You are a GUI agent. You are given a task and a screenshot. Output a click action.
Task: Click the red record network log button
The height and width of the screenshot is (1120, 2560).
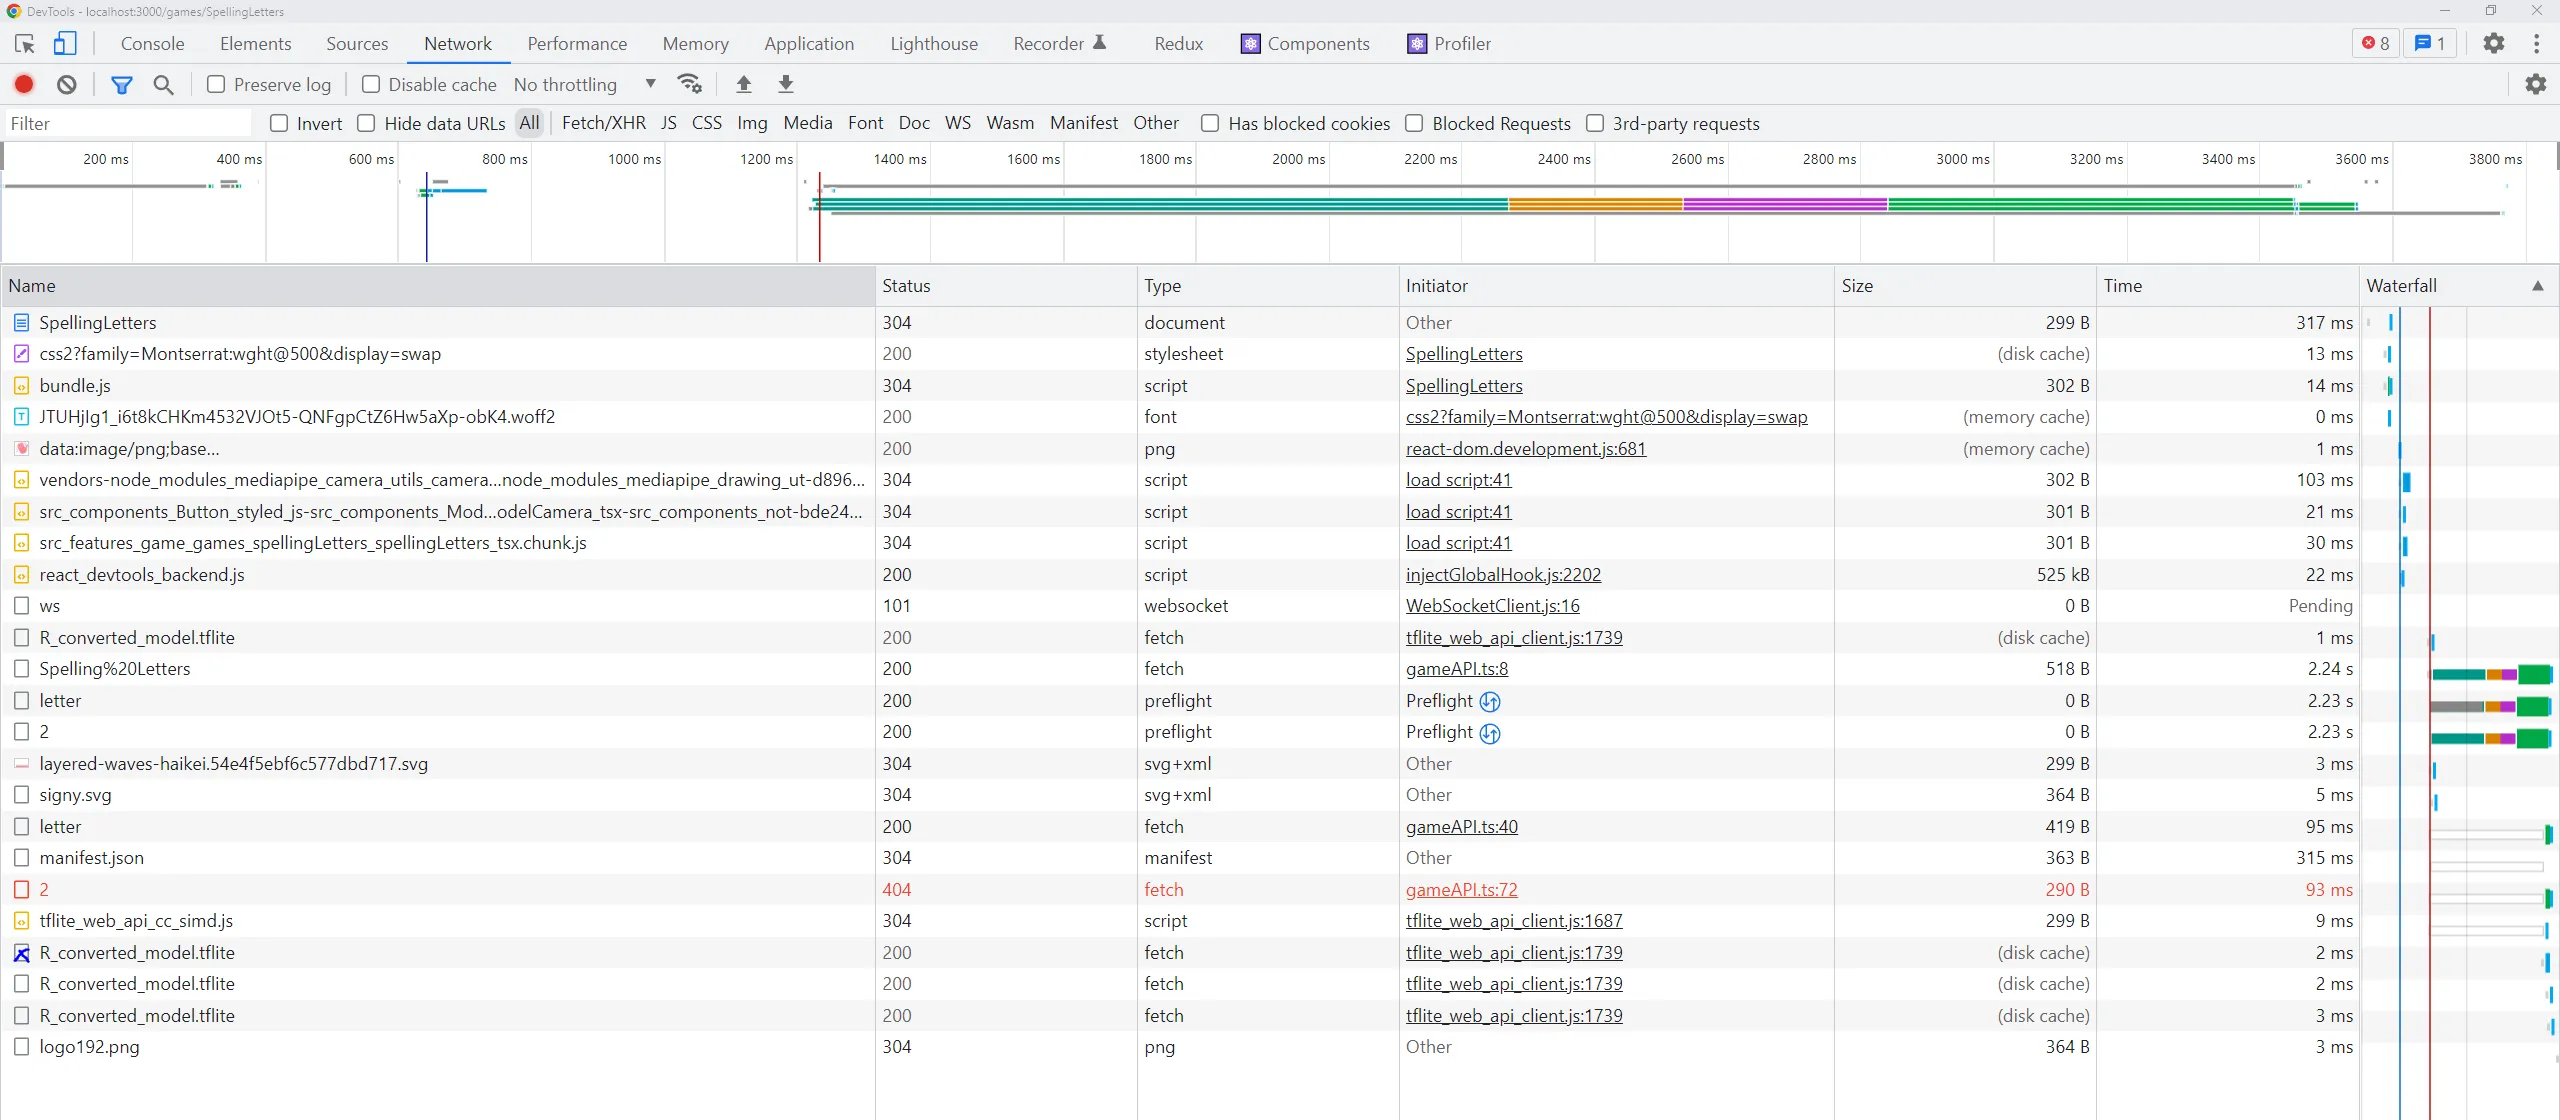(x=24, y=85)
